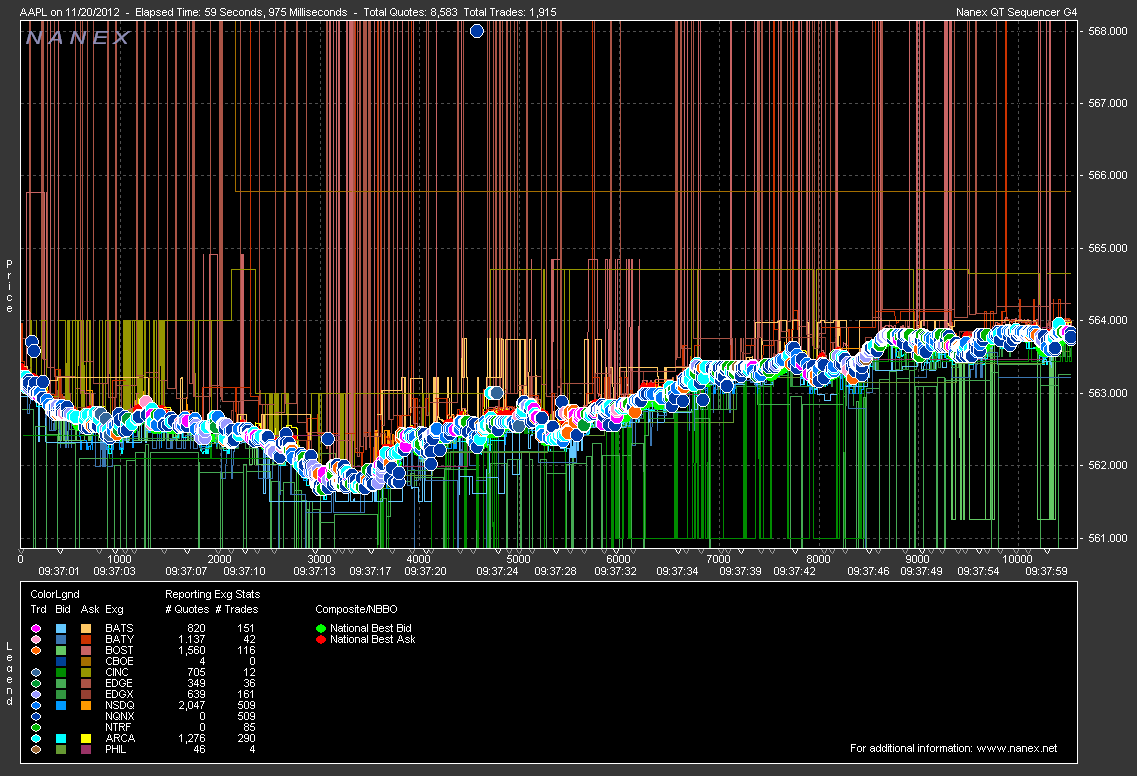Click the 5000 sequence tick on x-axis

tap(517, 559)
